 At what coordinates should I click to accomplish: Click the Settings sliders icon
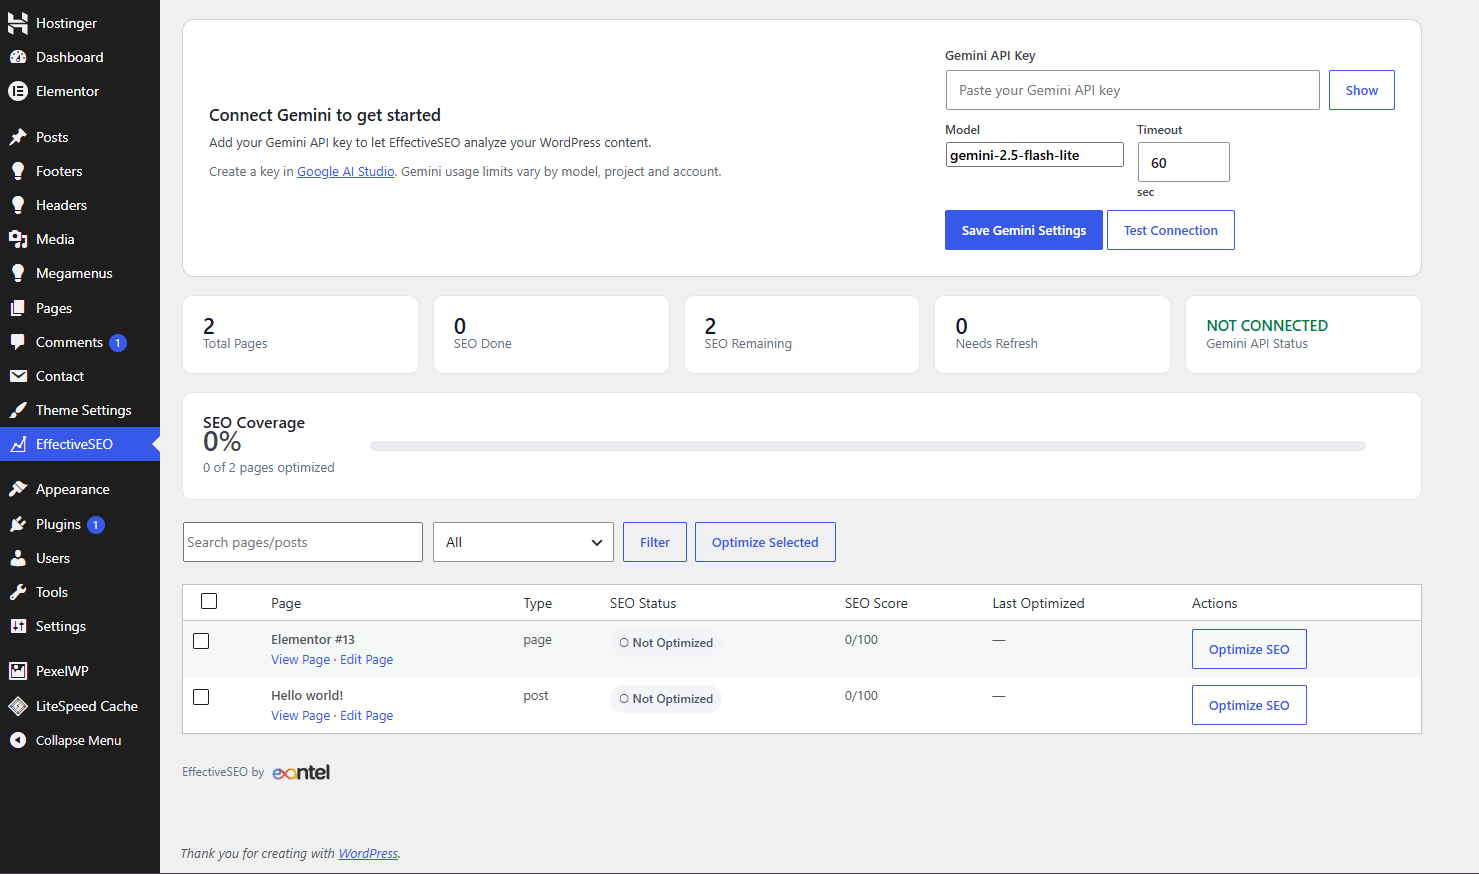coord(18,626)
